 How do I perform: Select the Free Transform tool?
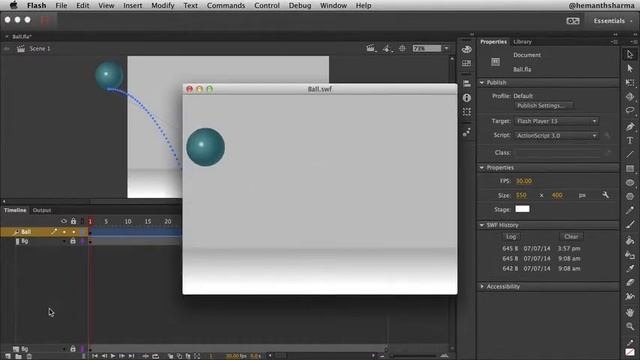[x=630, y=82]
